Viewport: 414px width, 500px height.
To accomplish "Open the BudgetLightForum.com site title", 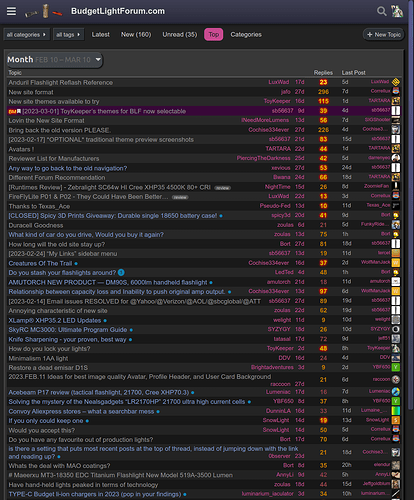I will (118, 11).
